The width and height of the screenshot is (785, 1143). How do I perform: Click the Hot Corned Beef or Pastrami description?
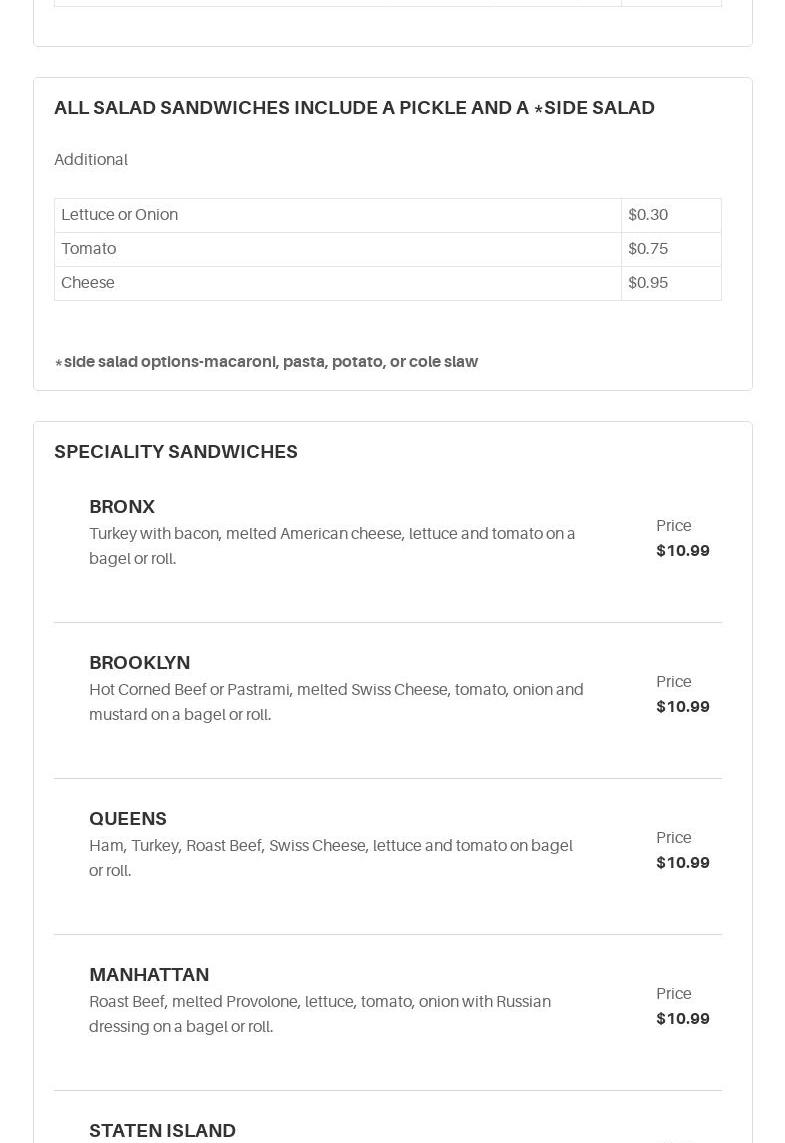click(x=336, y=702)
